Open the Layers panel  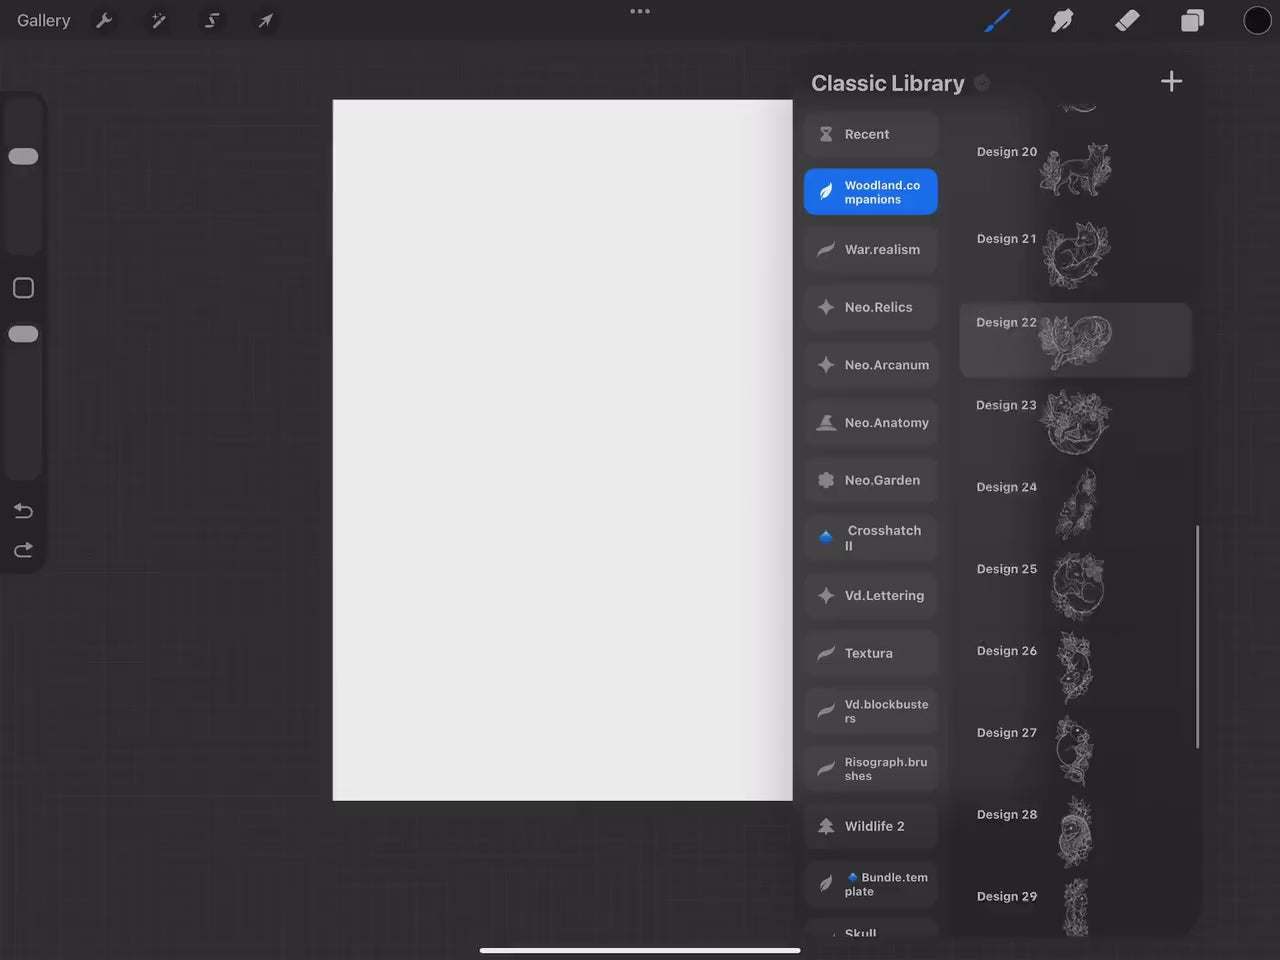[x=1192, y=20]
